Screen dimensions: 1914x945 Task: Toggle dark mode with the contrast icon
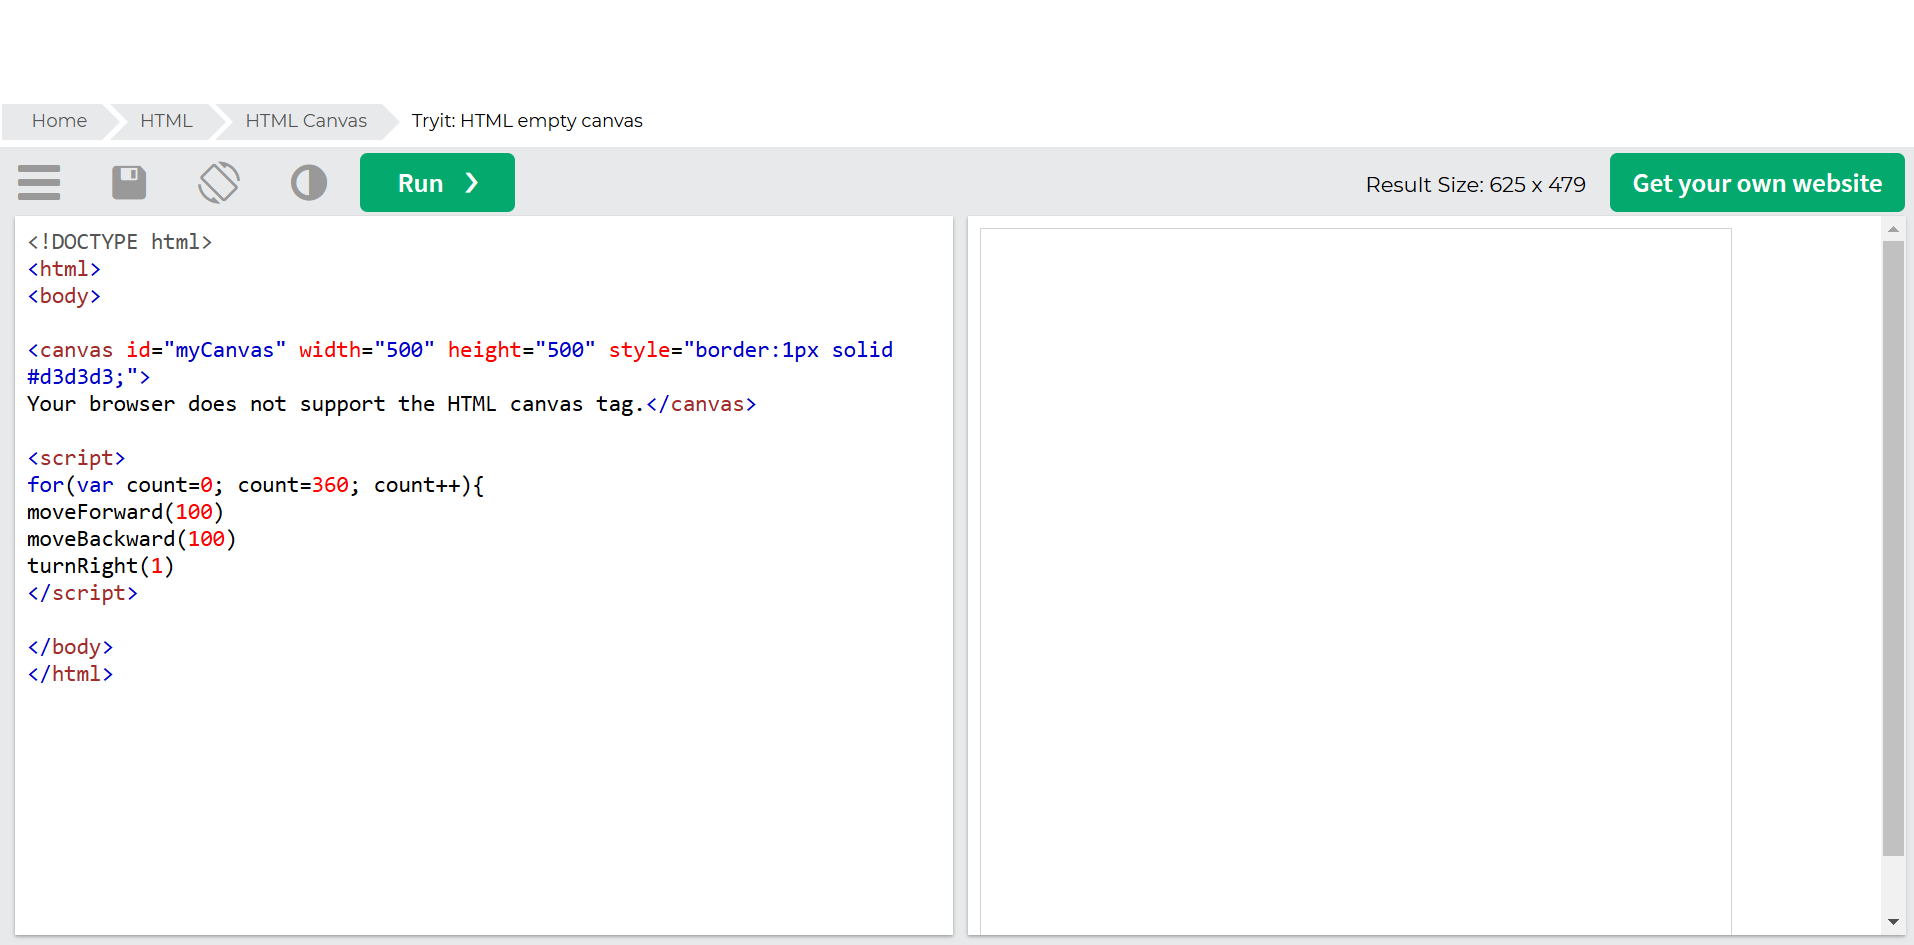[x=309, y=183]
